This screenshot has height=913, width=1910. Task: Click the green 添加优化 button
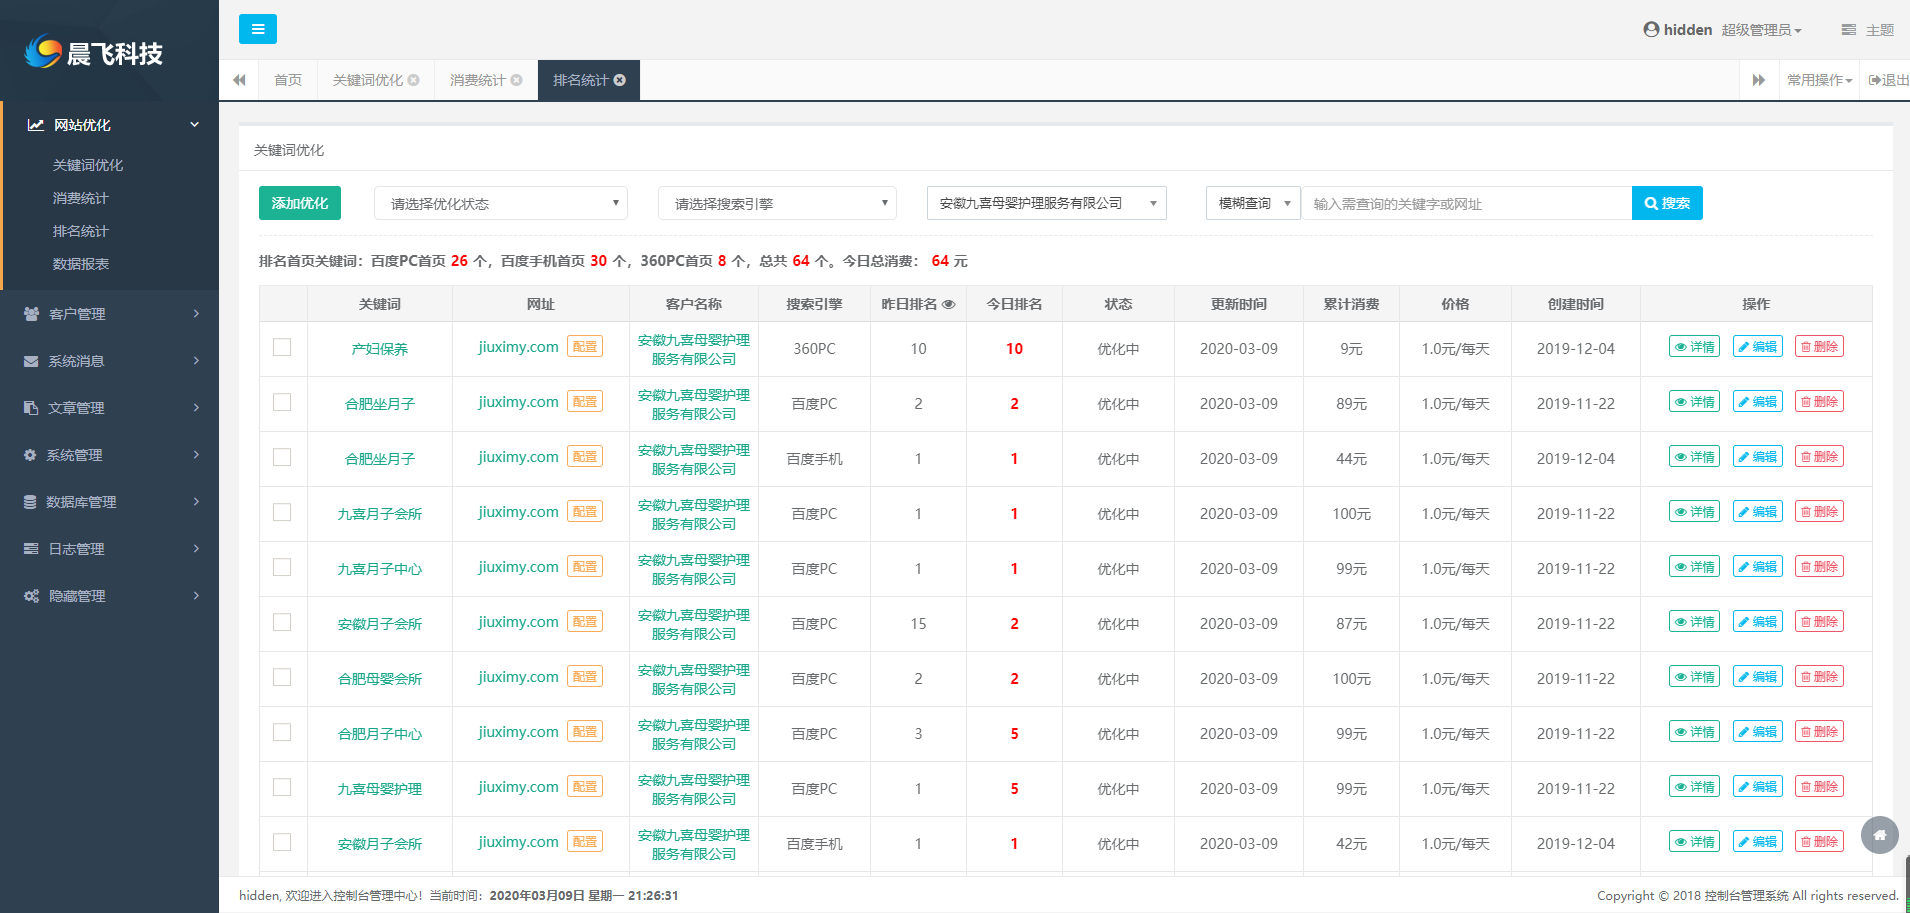pyautogui.click(x=300, y=203)
